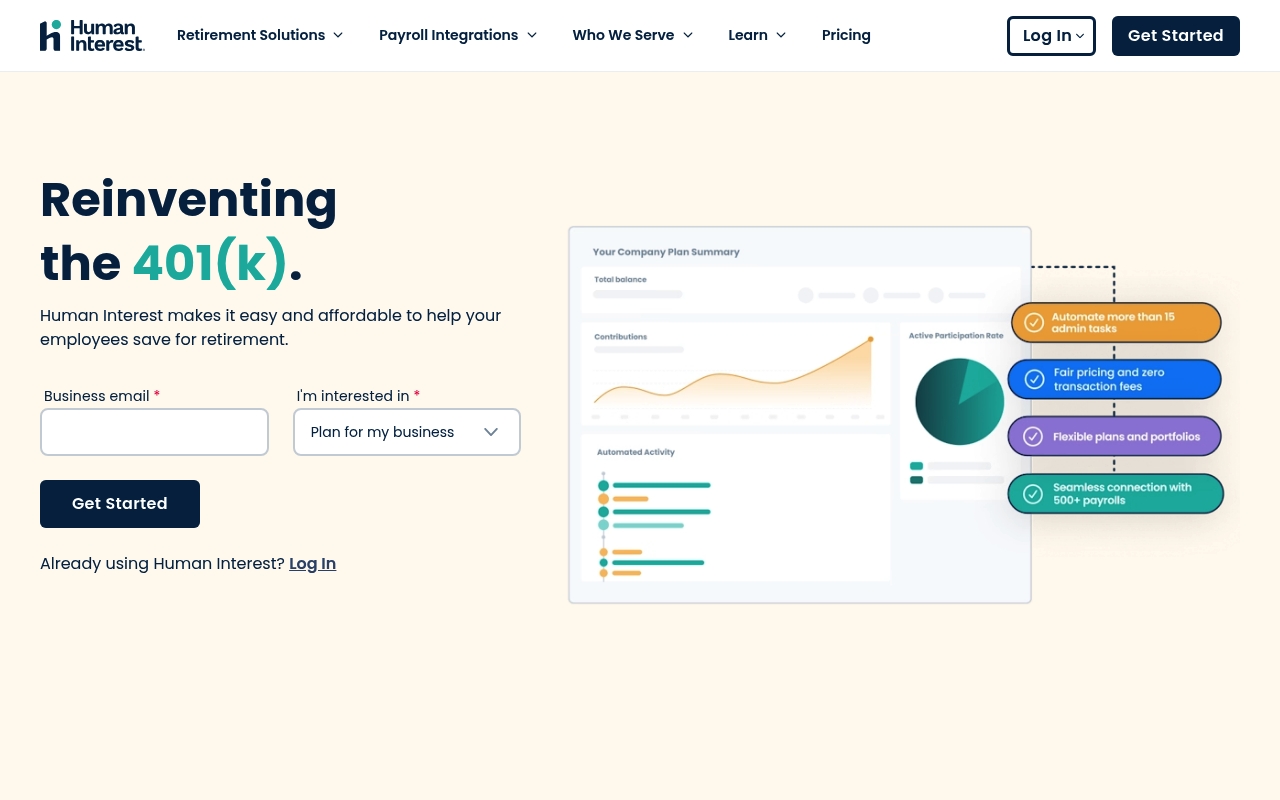This screenshot has width=1280, height=800.
Task: Click the checkmark icon on the purple badge
Action: (x=1034, y=437)
